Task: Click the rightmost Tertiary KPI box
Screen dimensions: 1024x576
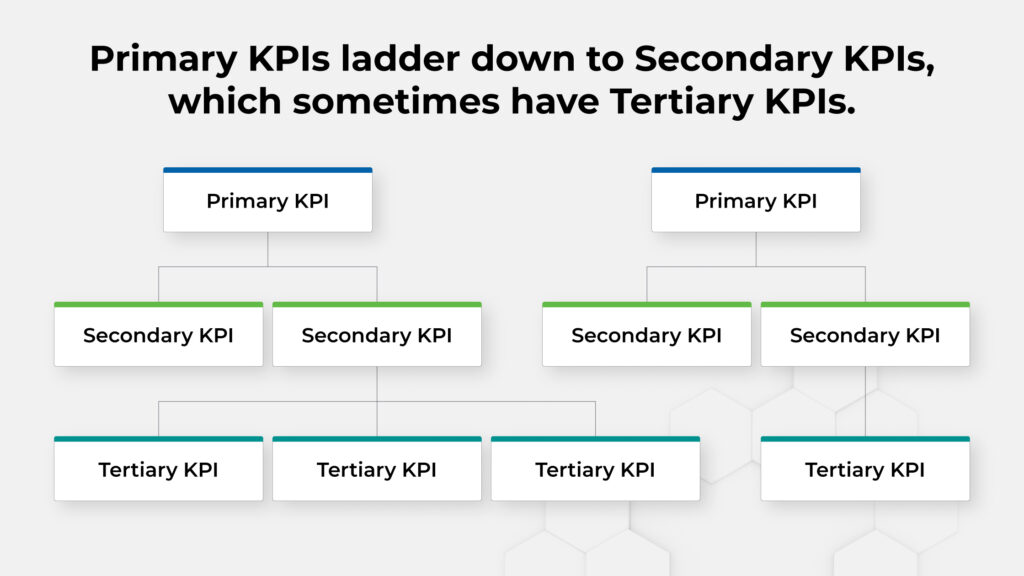Action: pyautogui.click(x=865, y=469)
